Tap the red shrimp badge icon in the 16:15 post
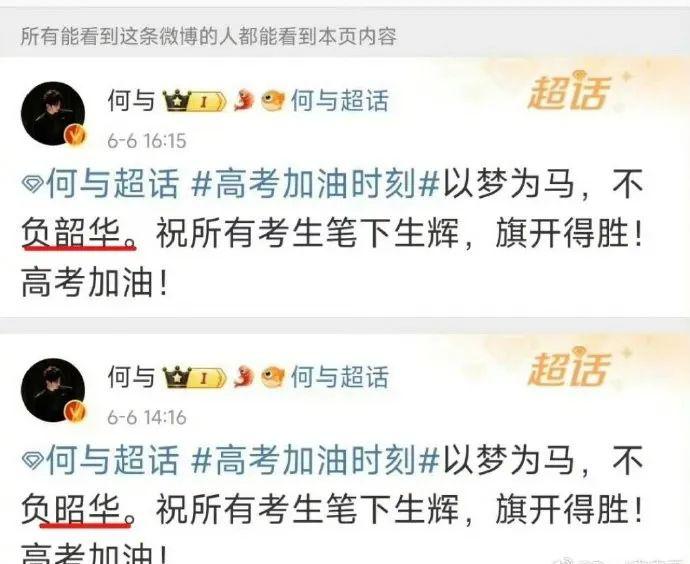The width and height of the screenshot is (690, 564). click(x=244, y=100)
